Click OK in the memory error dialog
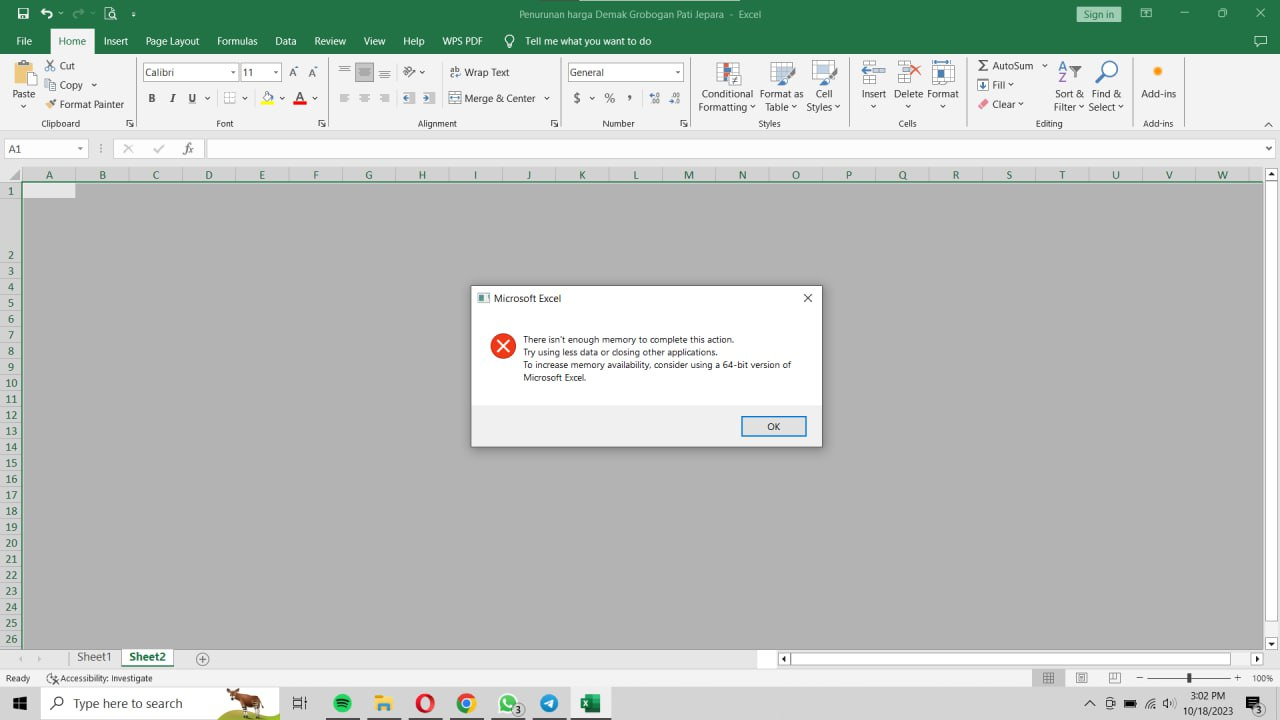 coord(773,426)
